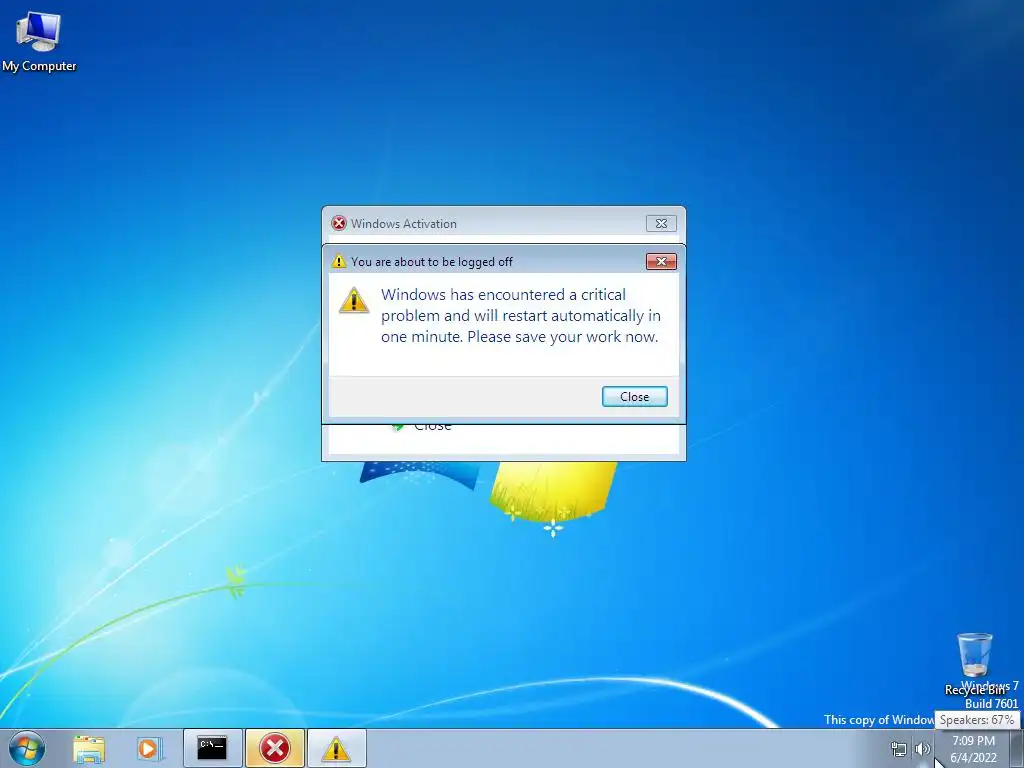The image size is (1024, 768).
Task: Click the warning triangle beside the critical problem message
Action: click(x=354, y=300)
